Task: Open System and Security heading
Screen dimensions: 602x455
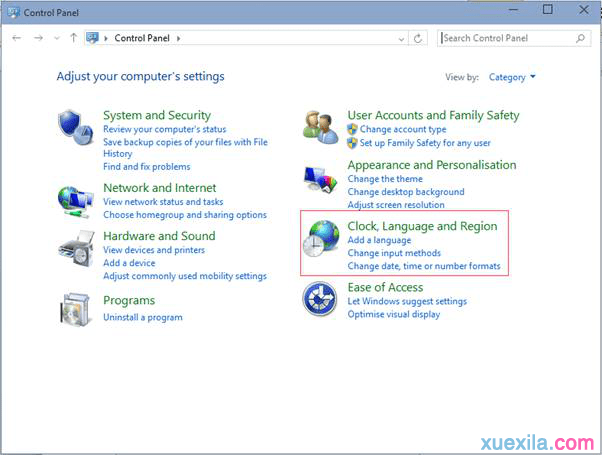Action: pyautogui.click(x=157, y=115)
